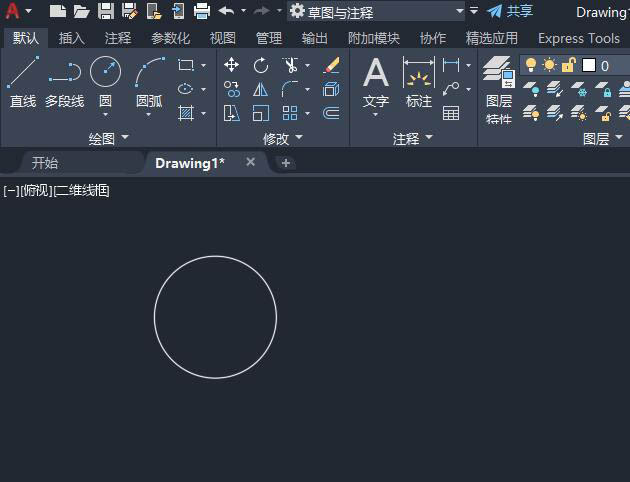The height and width of the screenshot is (482, 630).
Task: Open the Arc tool dropdown arrow
Action: [x=149, y=115]
